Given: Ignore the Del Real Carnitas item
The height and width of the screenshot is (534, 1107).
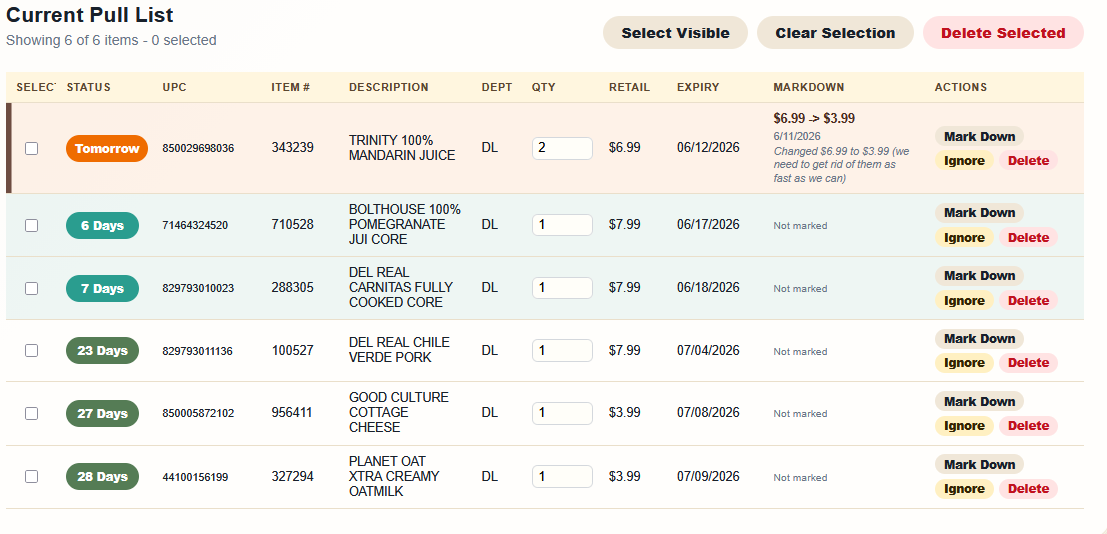Looking at the screenshot, I should point(964,300).
